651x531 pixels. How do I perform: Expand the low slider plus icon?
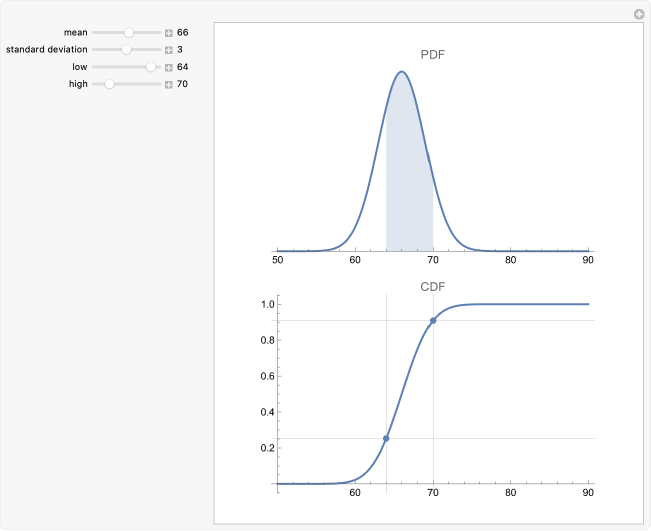(169, 67)
